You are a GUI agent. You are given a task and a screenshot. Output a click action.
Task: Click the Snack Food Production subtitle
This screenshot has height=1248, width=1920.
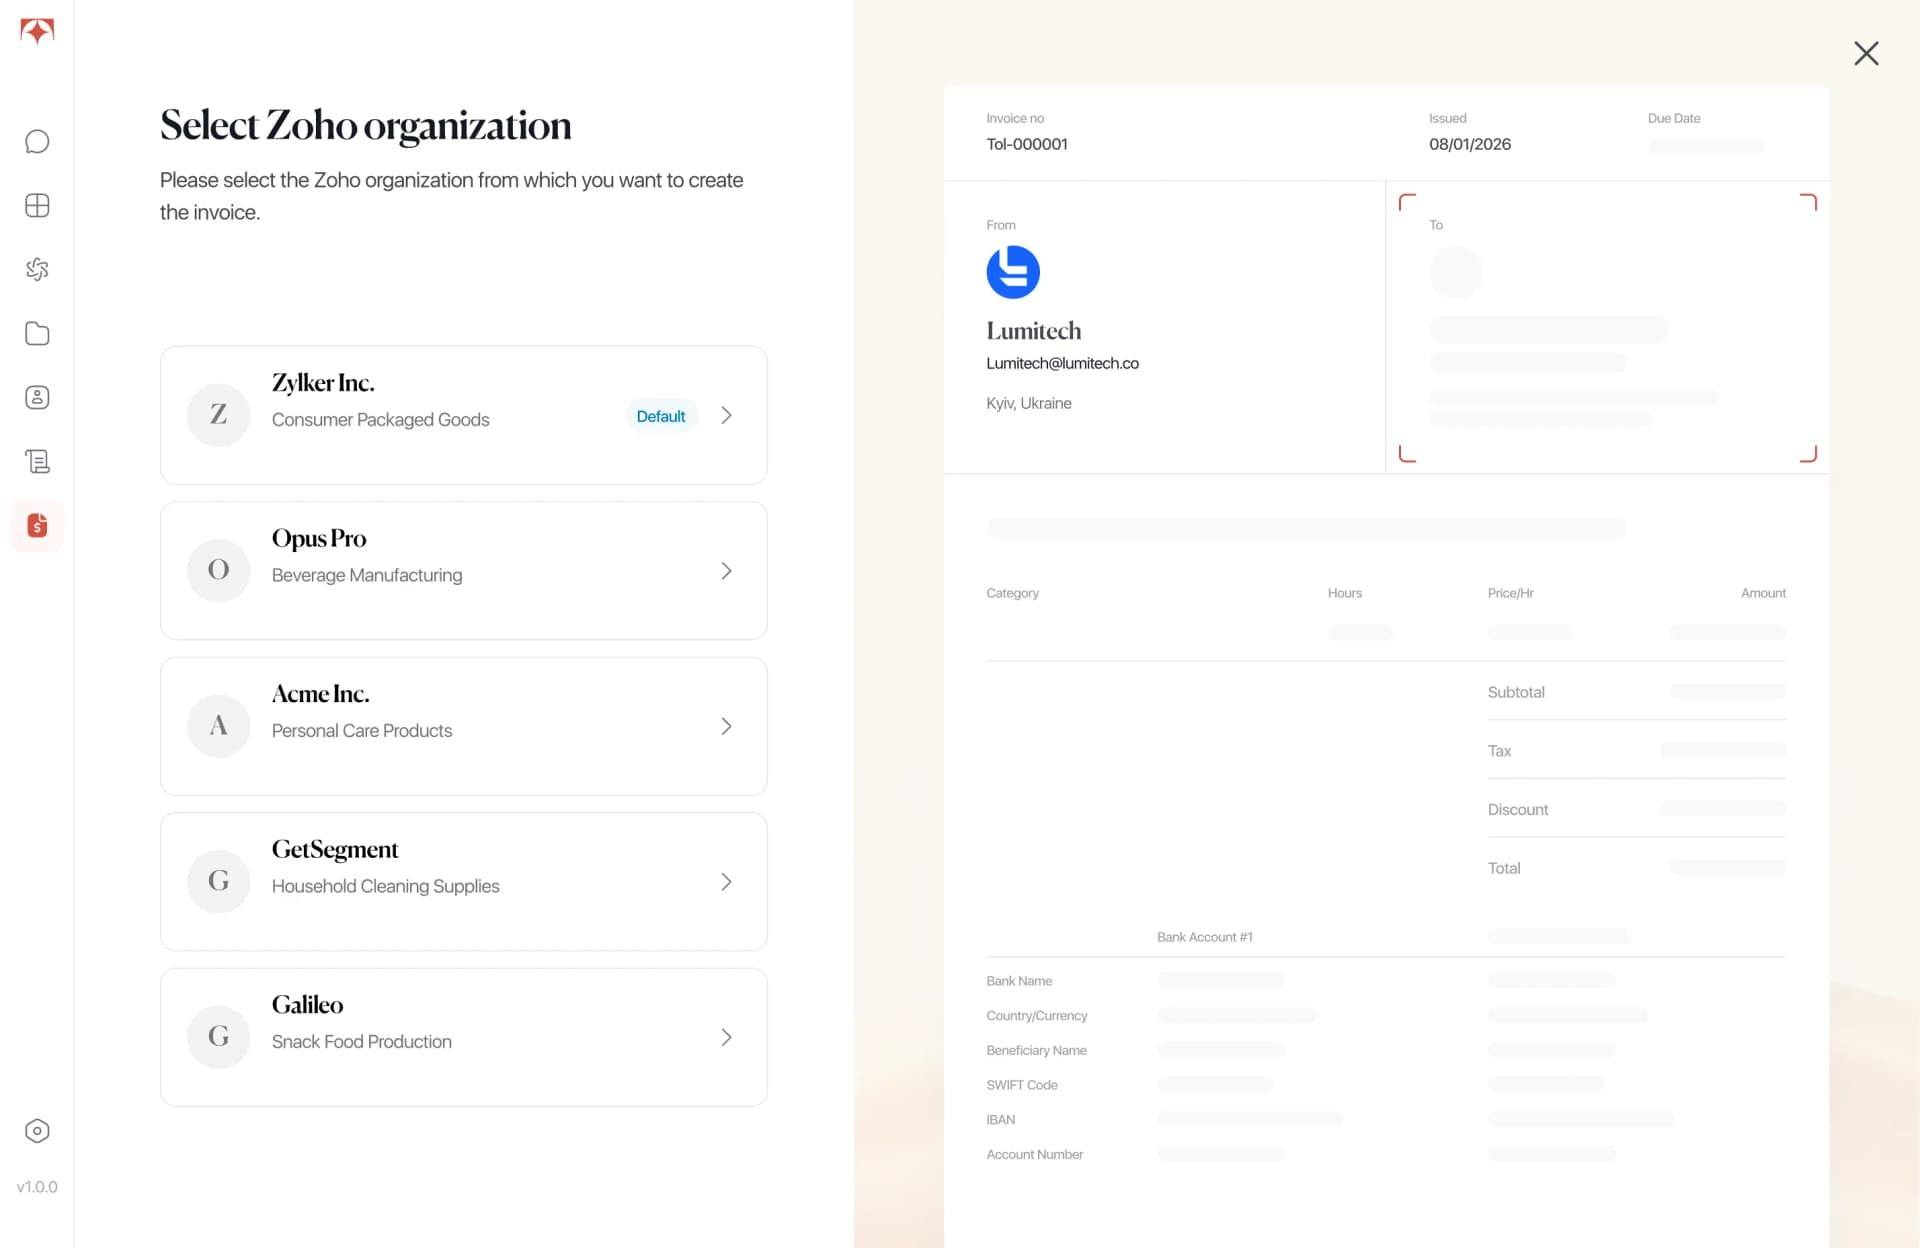click(x=362, y=1042)
